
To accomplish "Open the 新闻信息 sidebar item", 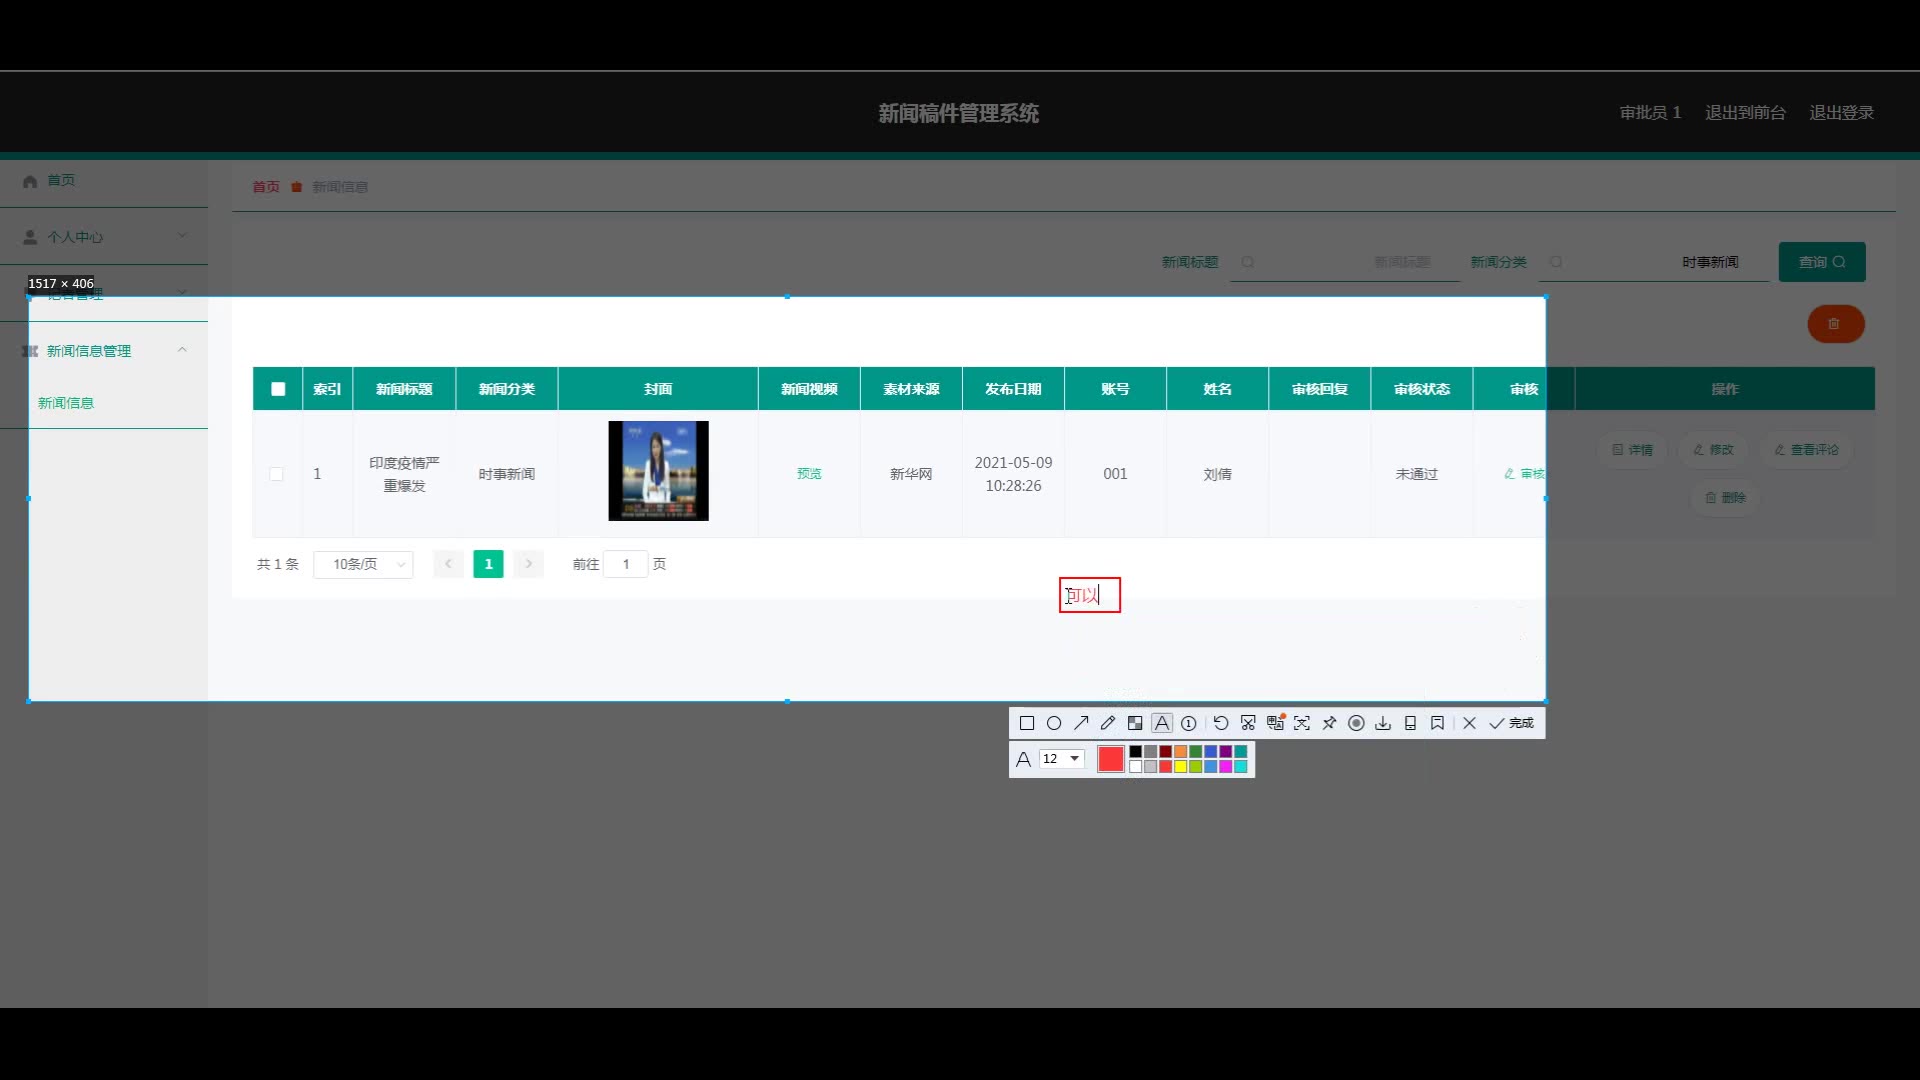I will pos(66,403).
